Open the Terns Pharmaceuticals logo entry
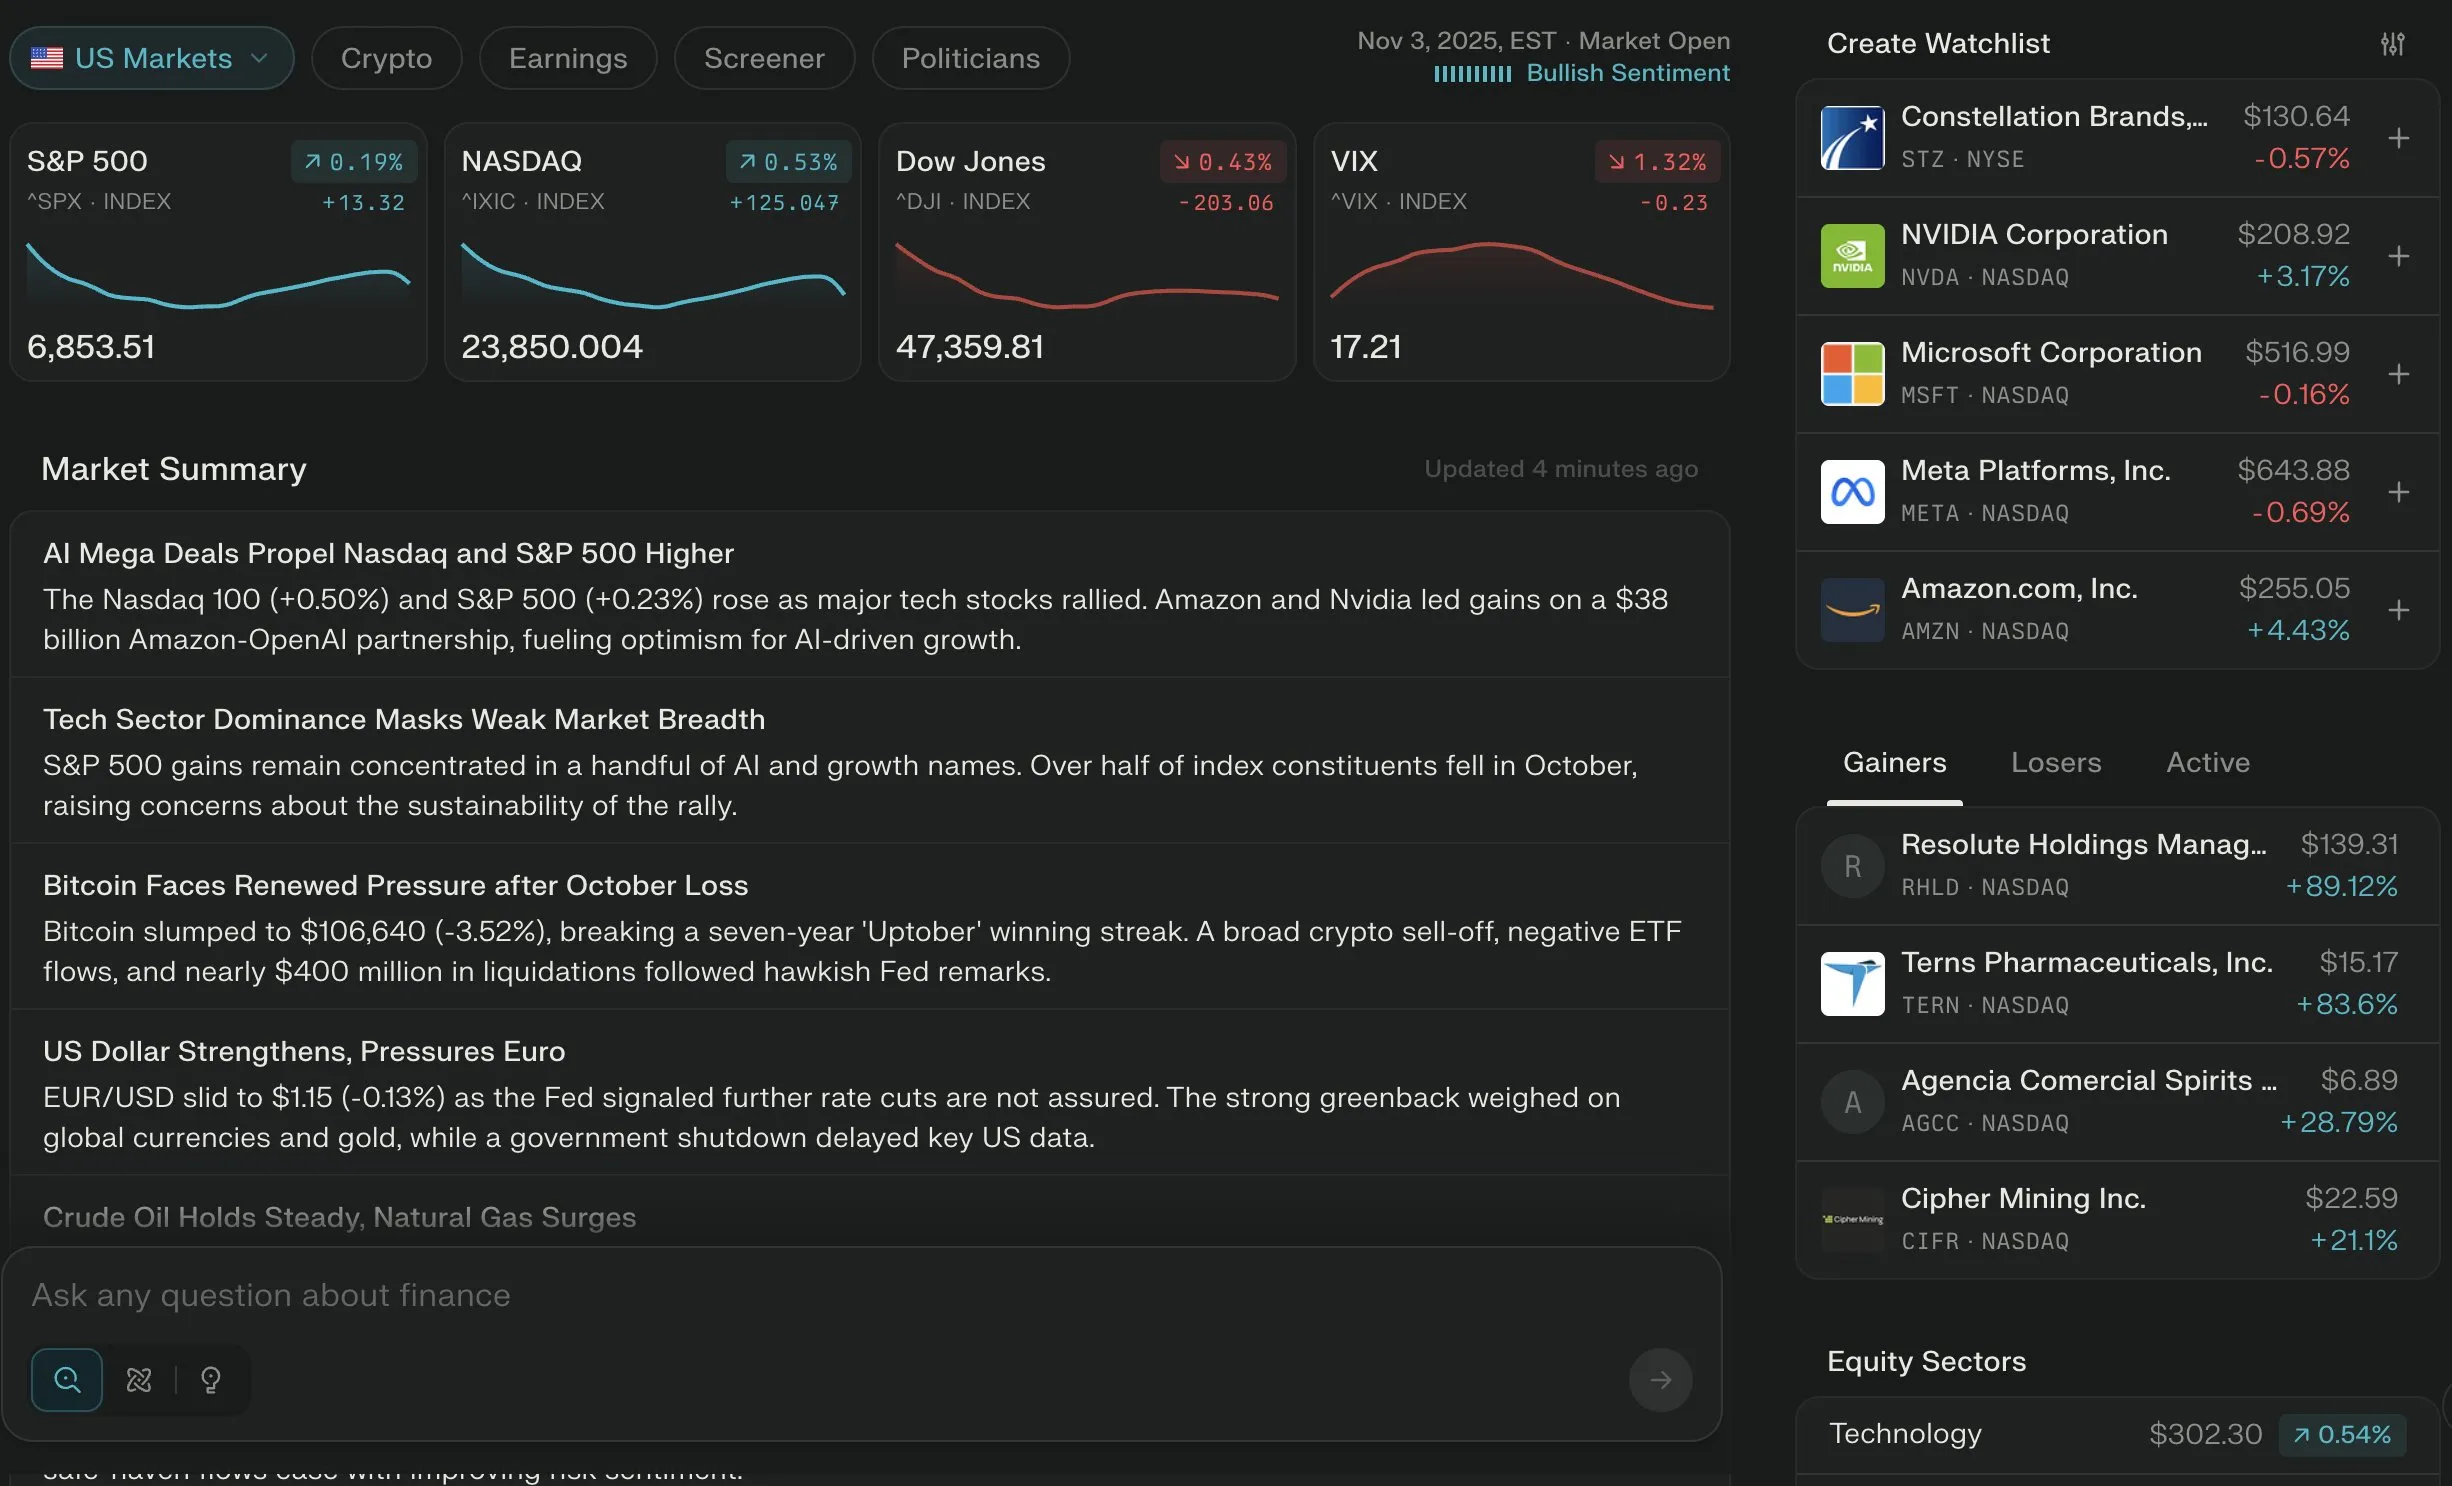 pyautogui.click(x=1852, y=984)
